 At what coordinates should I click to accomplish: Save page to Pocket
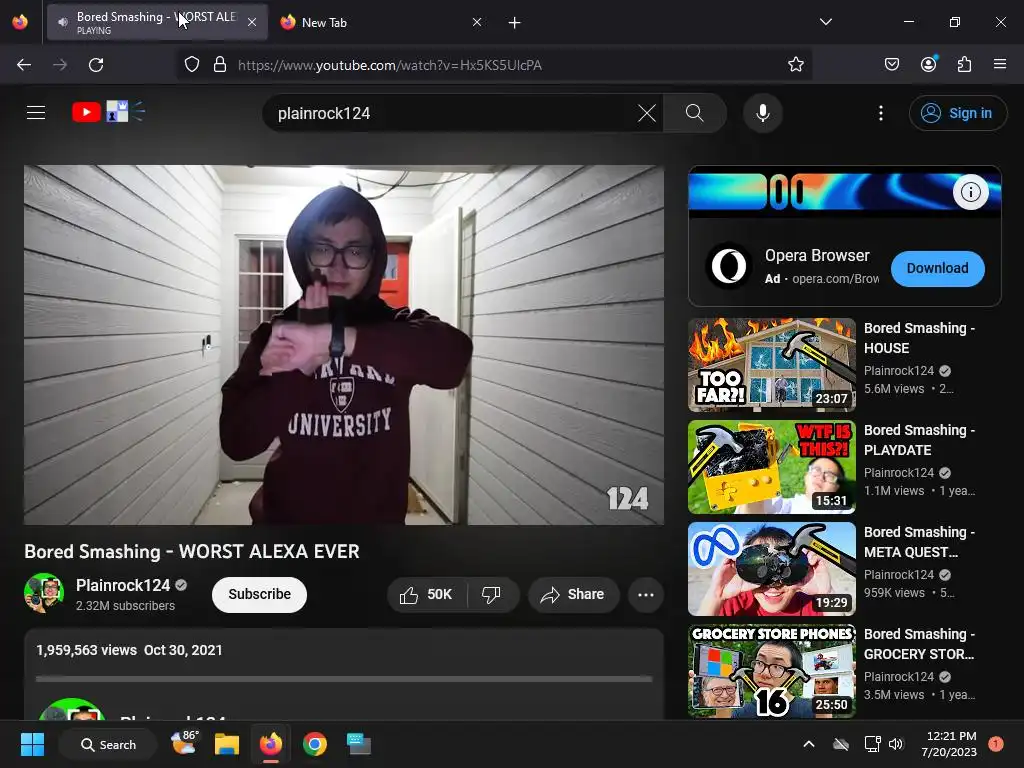point(891,65)
